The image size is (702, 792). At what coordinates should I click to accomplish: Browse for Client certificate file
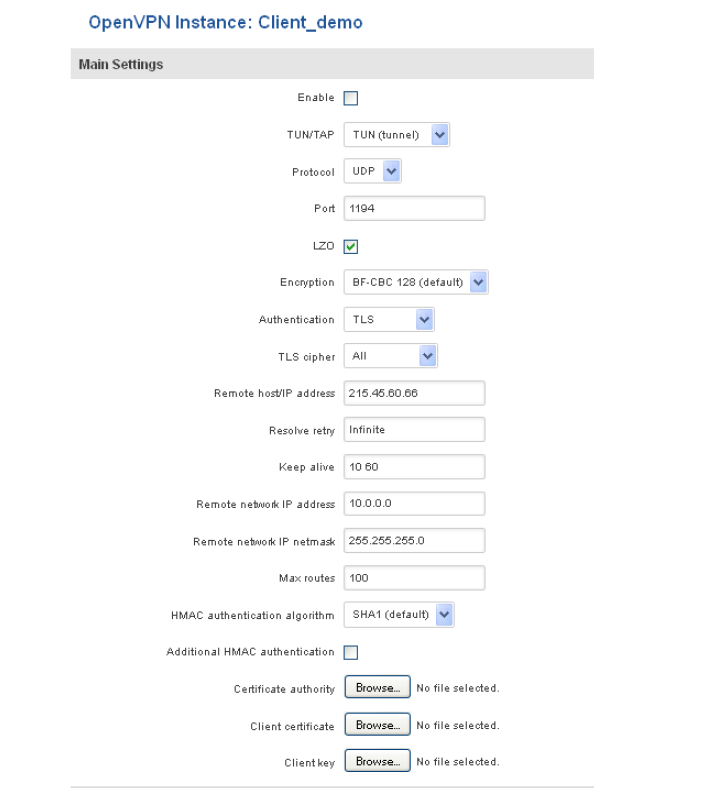376,725
